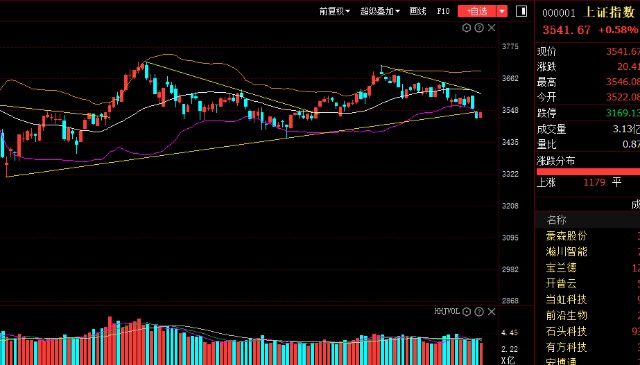Open 瀚川智能 in the stock list

pyautogui.click(x=566, y=251)
